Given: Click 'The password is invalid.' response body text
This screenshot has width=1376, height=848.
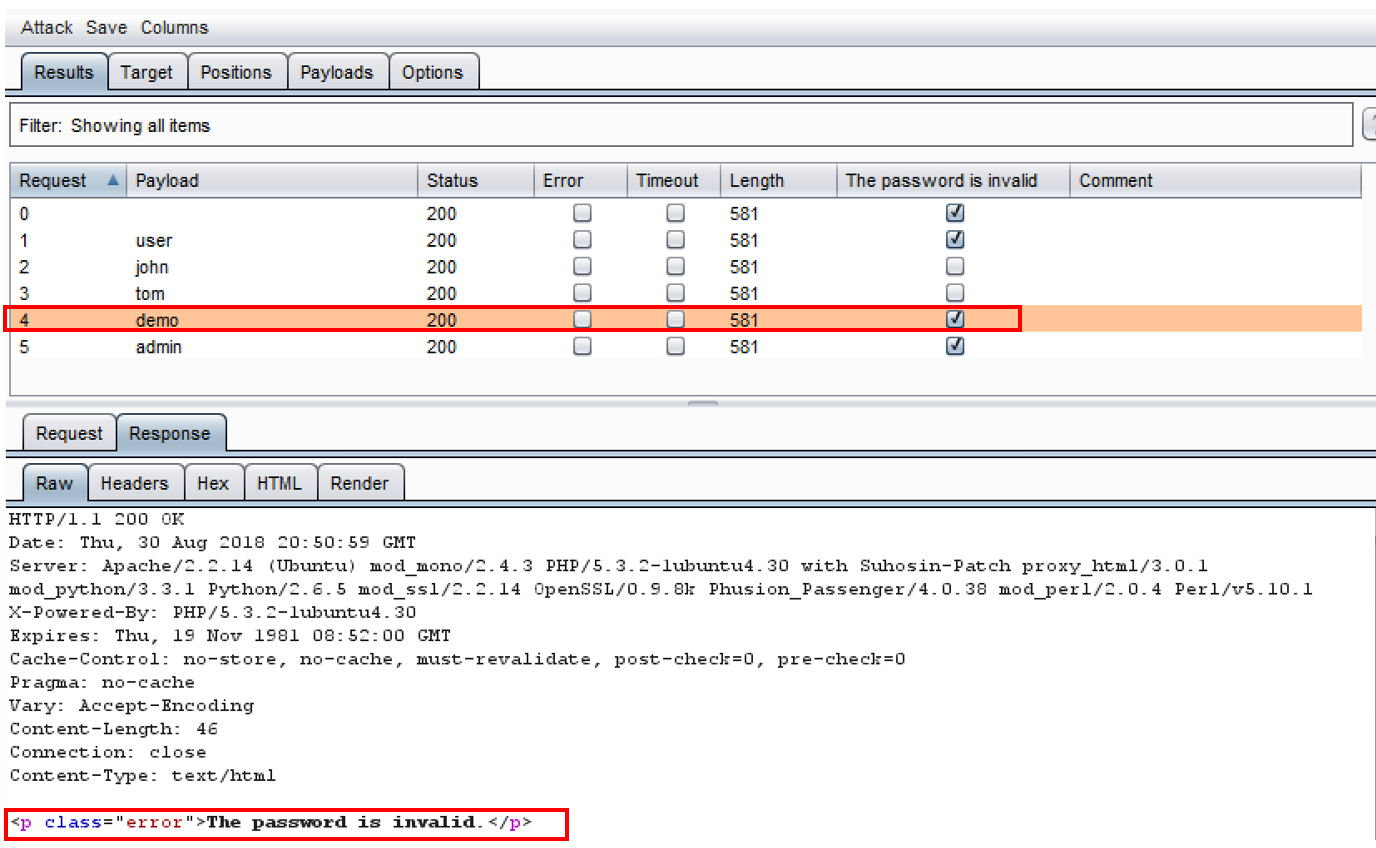Looking at the screenshot, I should [x=344, y=823].
